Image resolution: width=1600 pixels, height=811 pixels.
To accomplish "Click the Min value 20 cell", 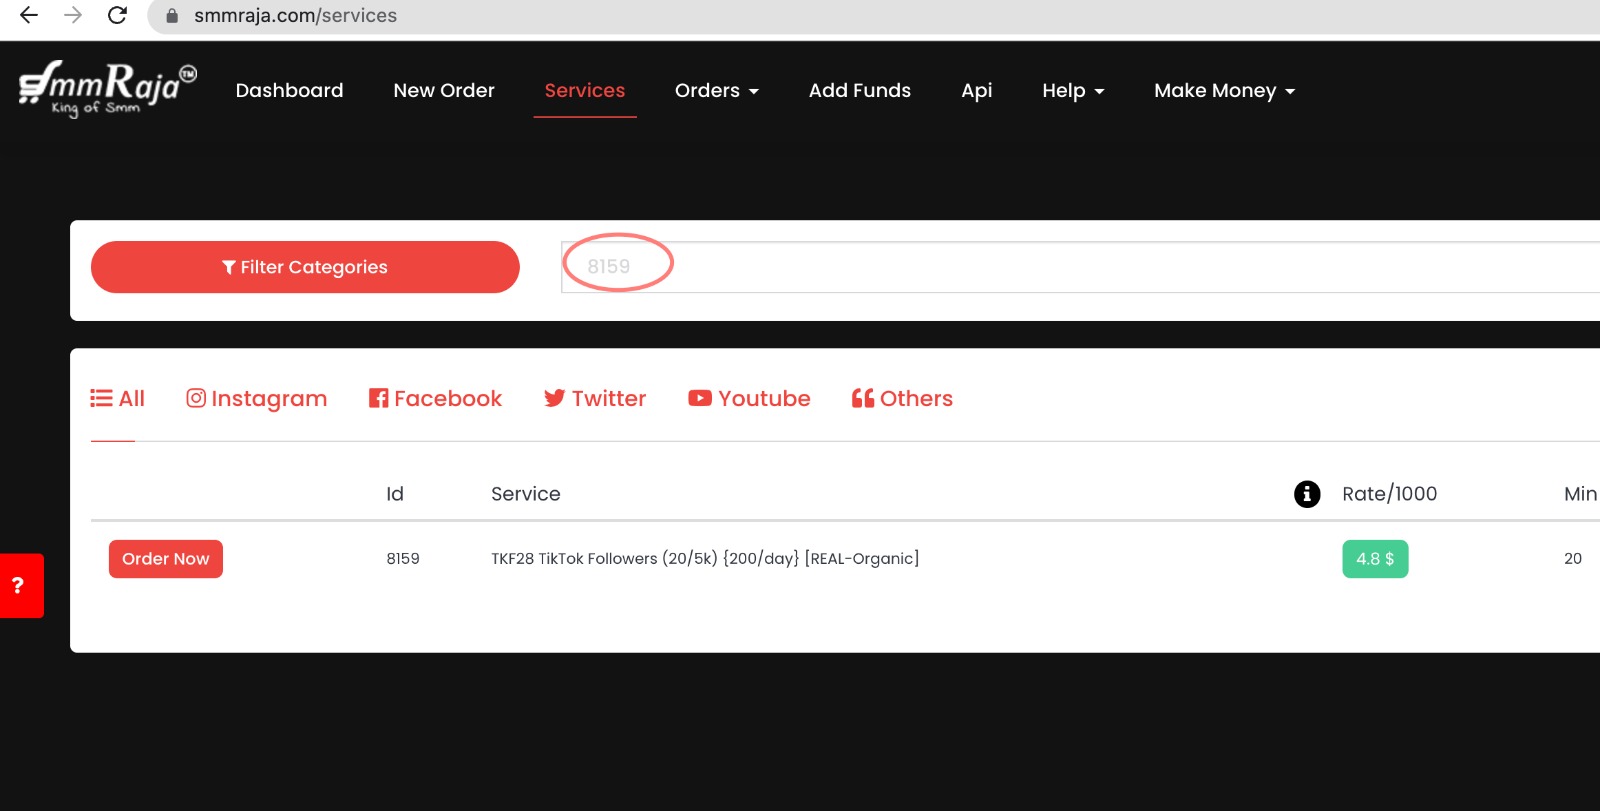I will (x=1573, y=559).
